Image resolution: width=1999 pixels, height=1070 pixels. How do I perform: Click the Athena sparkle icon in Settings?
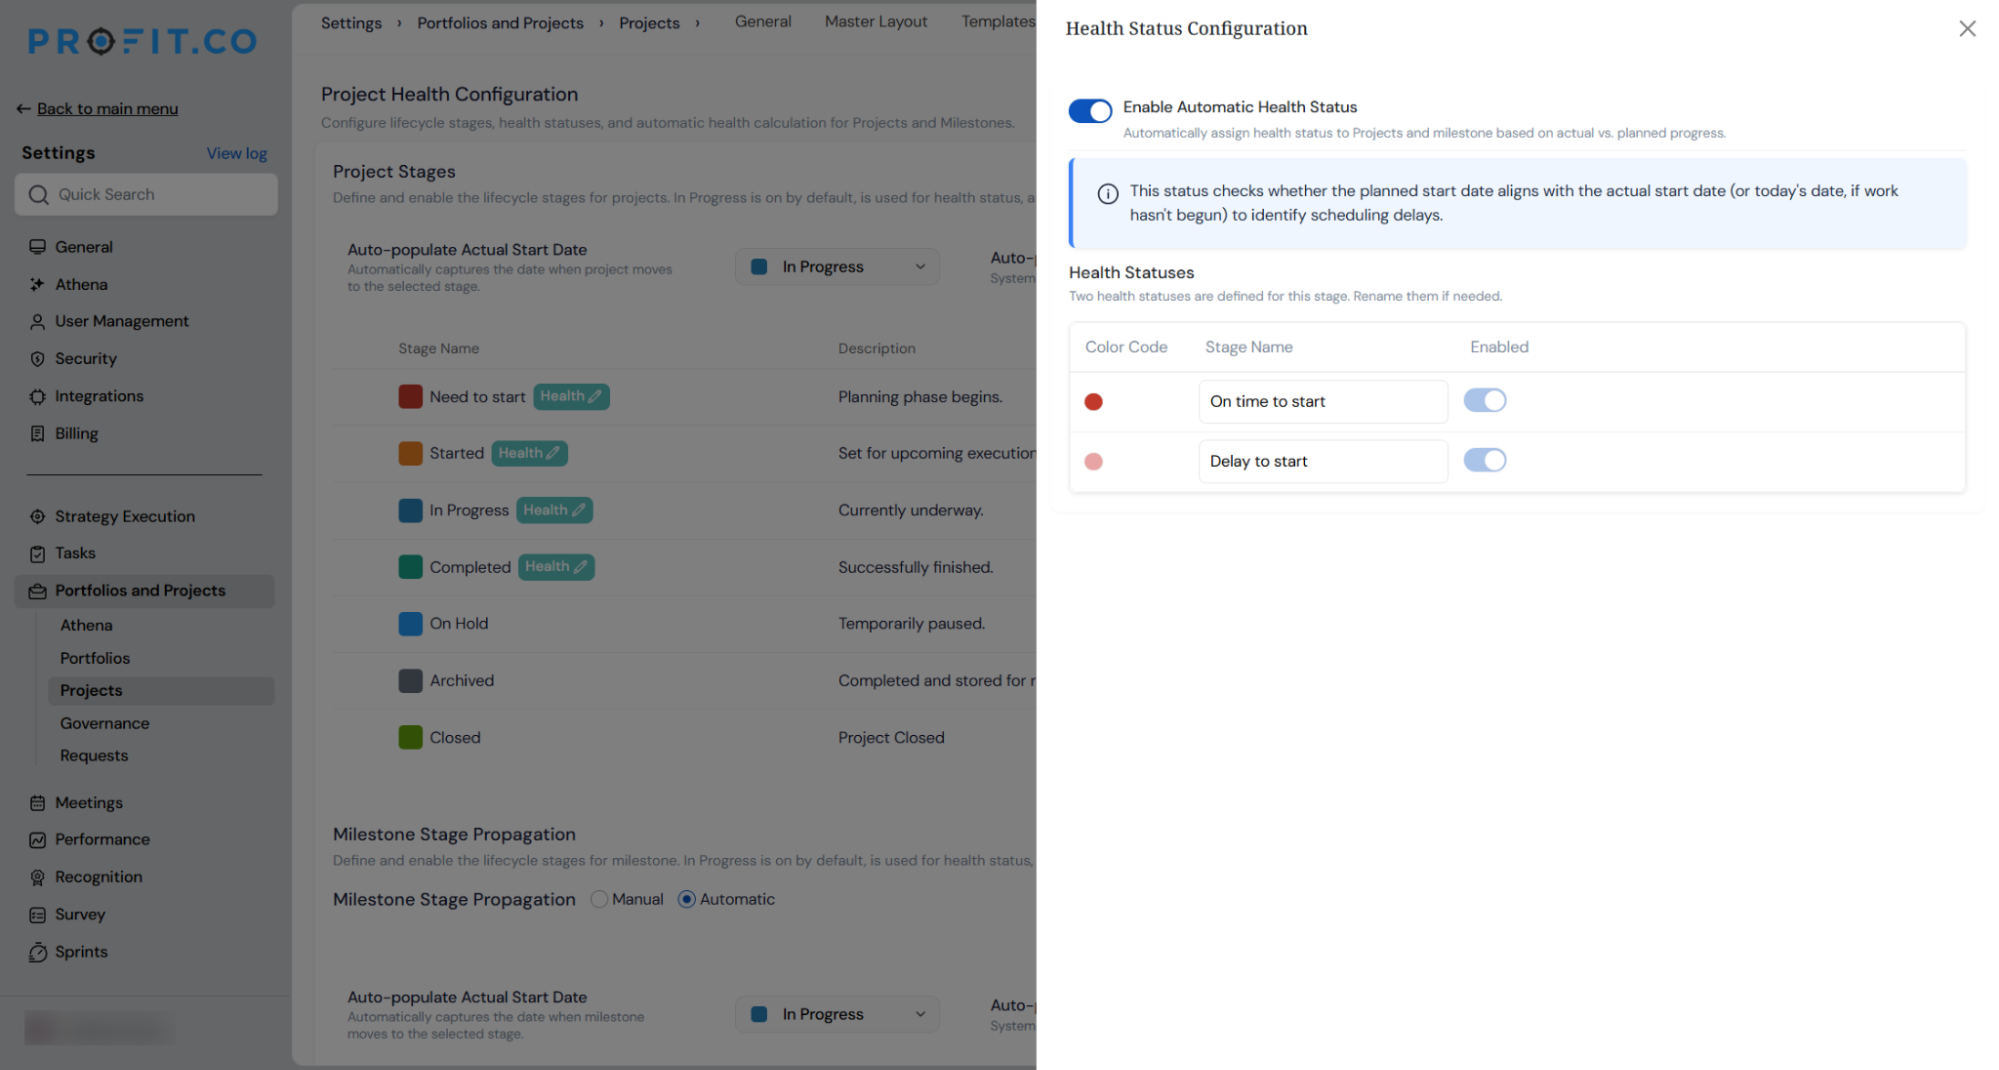[x=37, y=285]
